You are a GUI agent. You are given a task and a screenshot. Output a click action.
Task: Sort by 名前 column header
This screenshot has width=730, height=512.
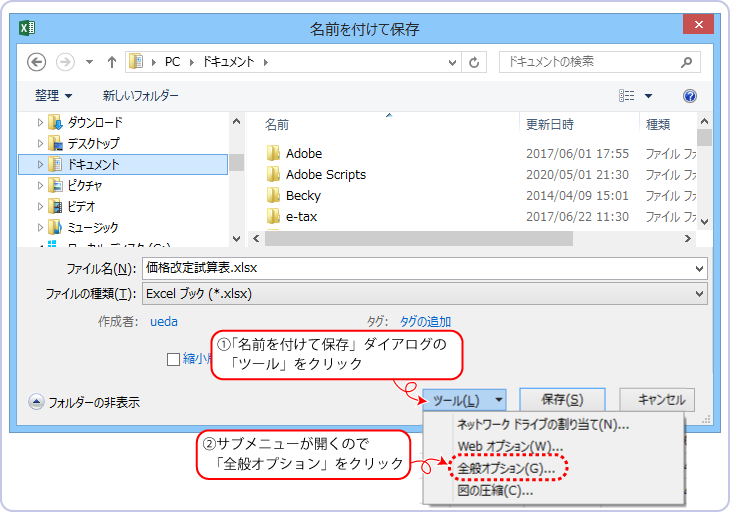[277, 125]
